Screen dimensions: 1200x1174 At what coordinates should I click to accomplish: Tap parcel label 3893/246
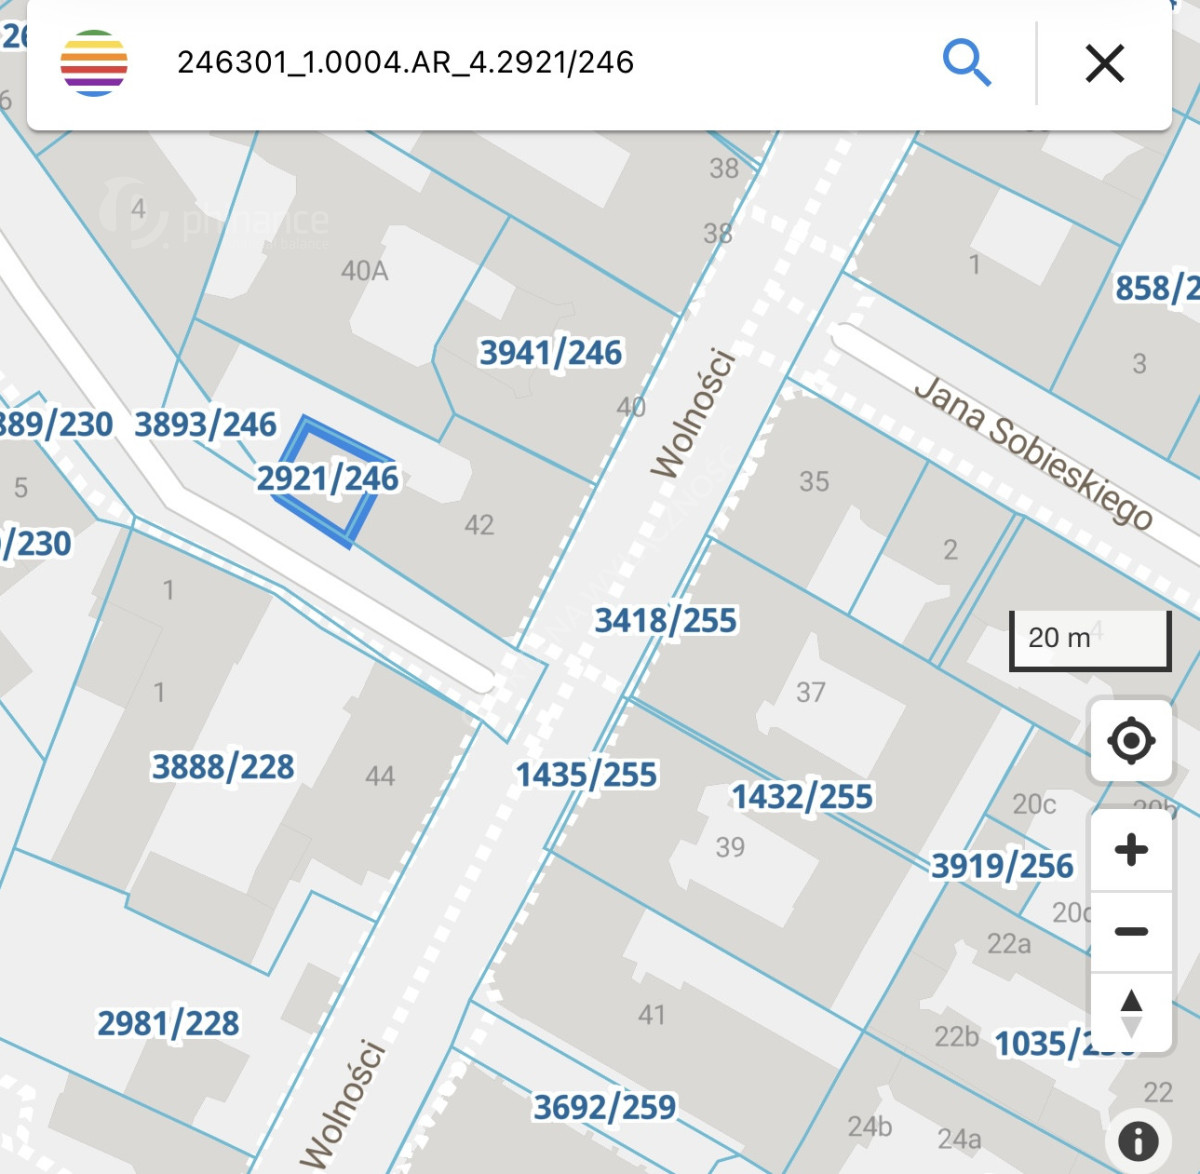tap(205, 424)
